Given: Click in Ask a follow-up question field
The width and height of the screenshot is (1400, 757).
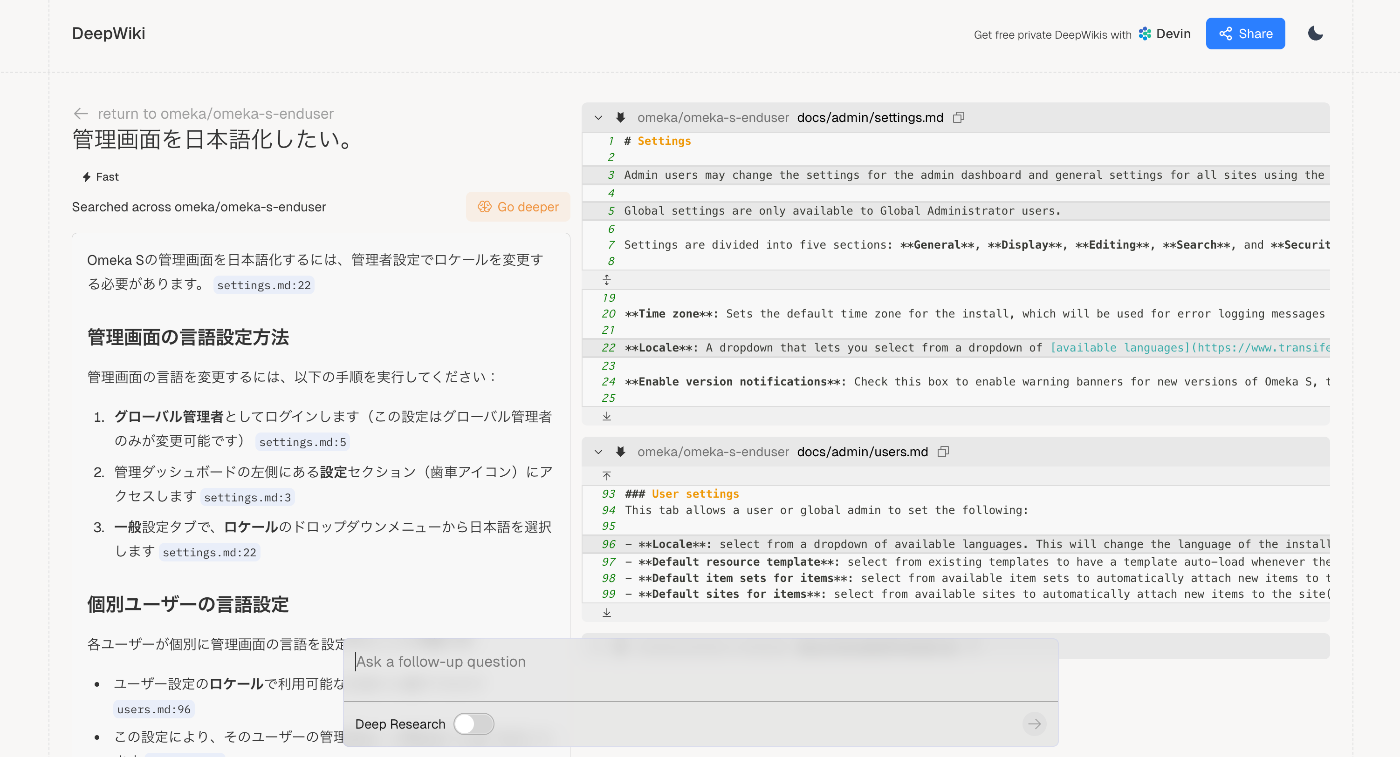Looking at the screenshot, I should coord(700,662).
